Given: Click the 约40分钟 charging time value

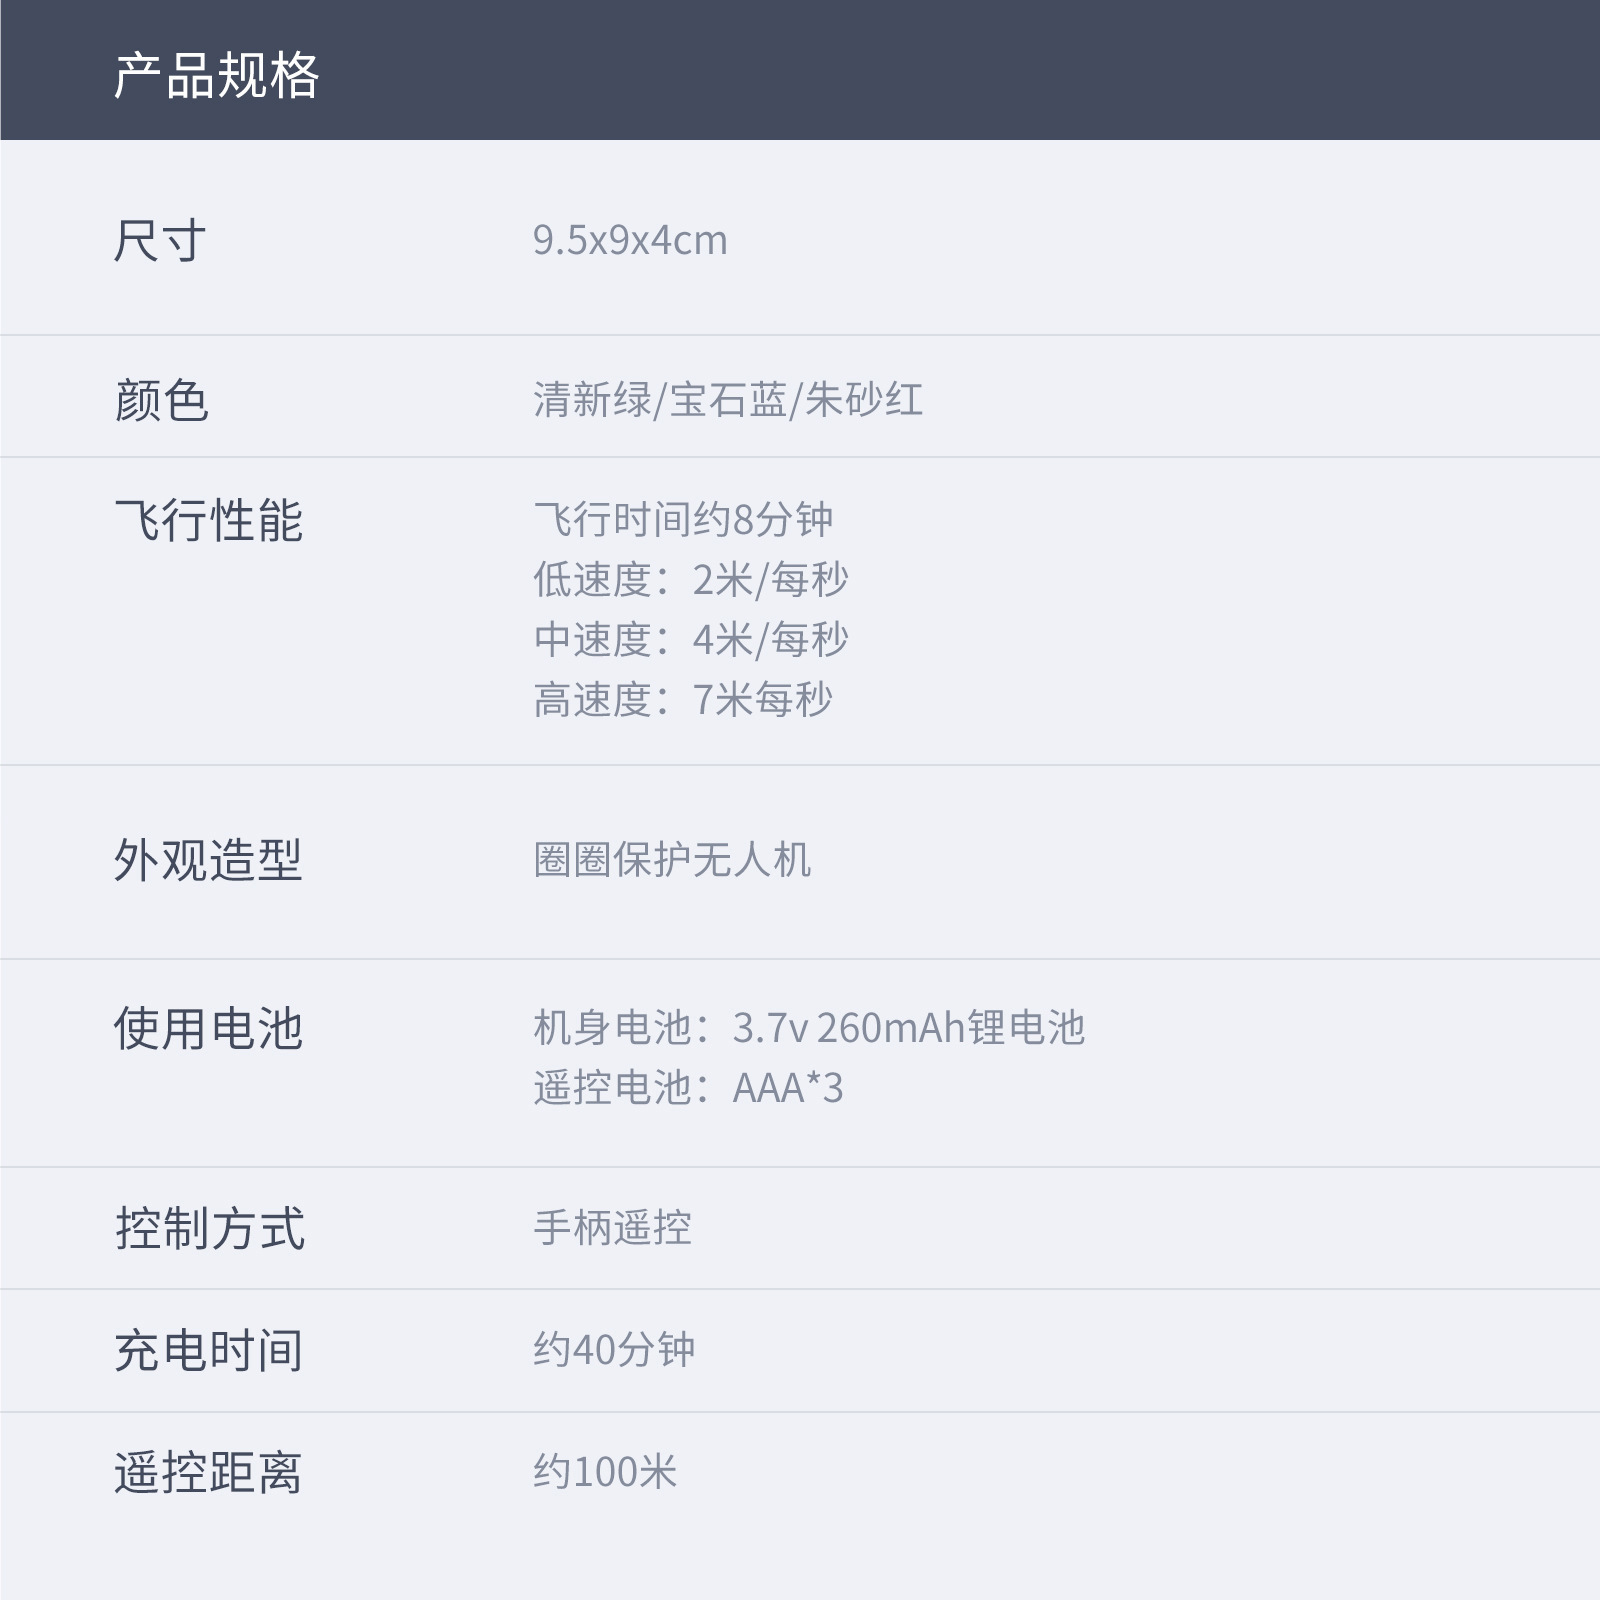Looking at the screenshot, I should tap(614, 1351).
